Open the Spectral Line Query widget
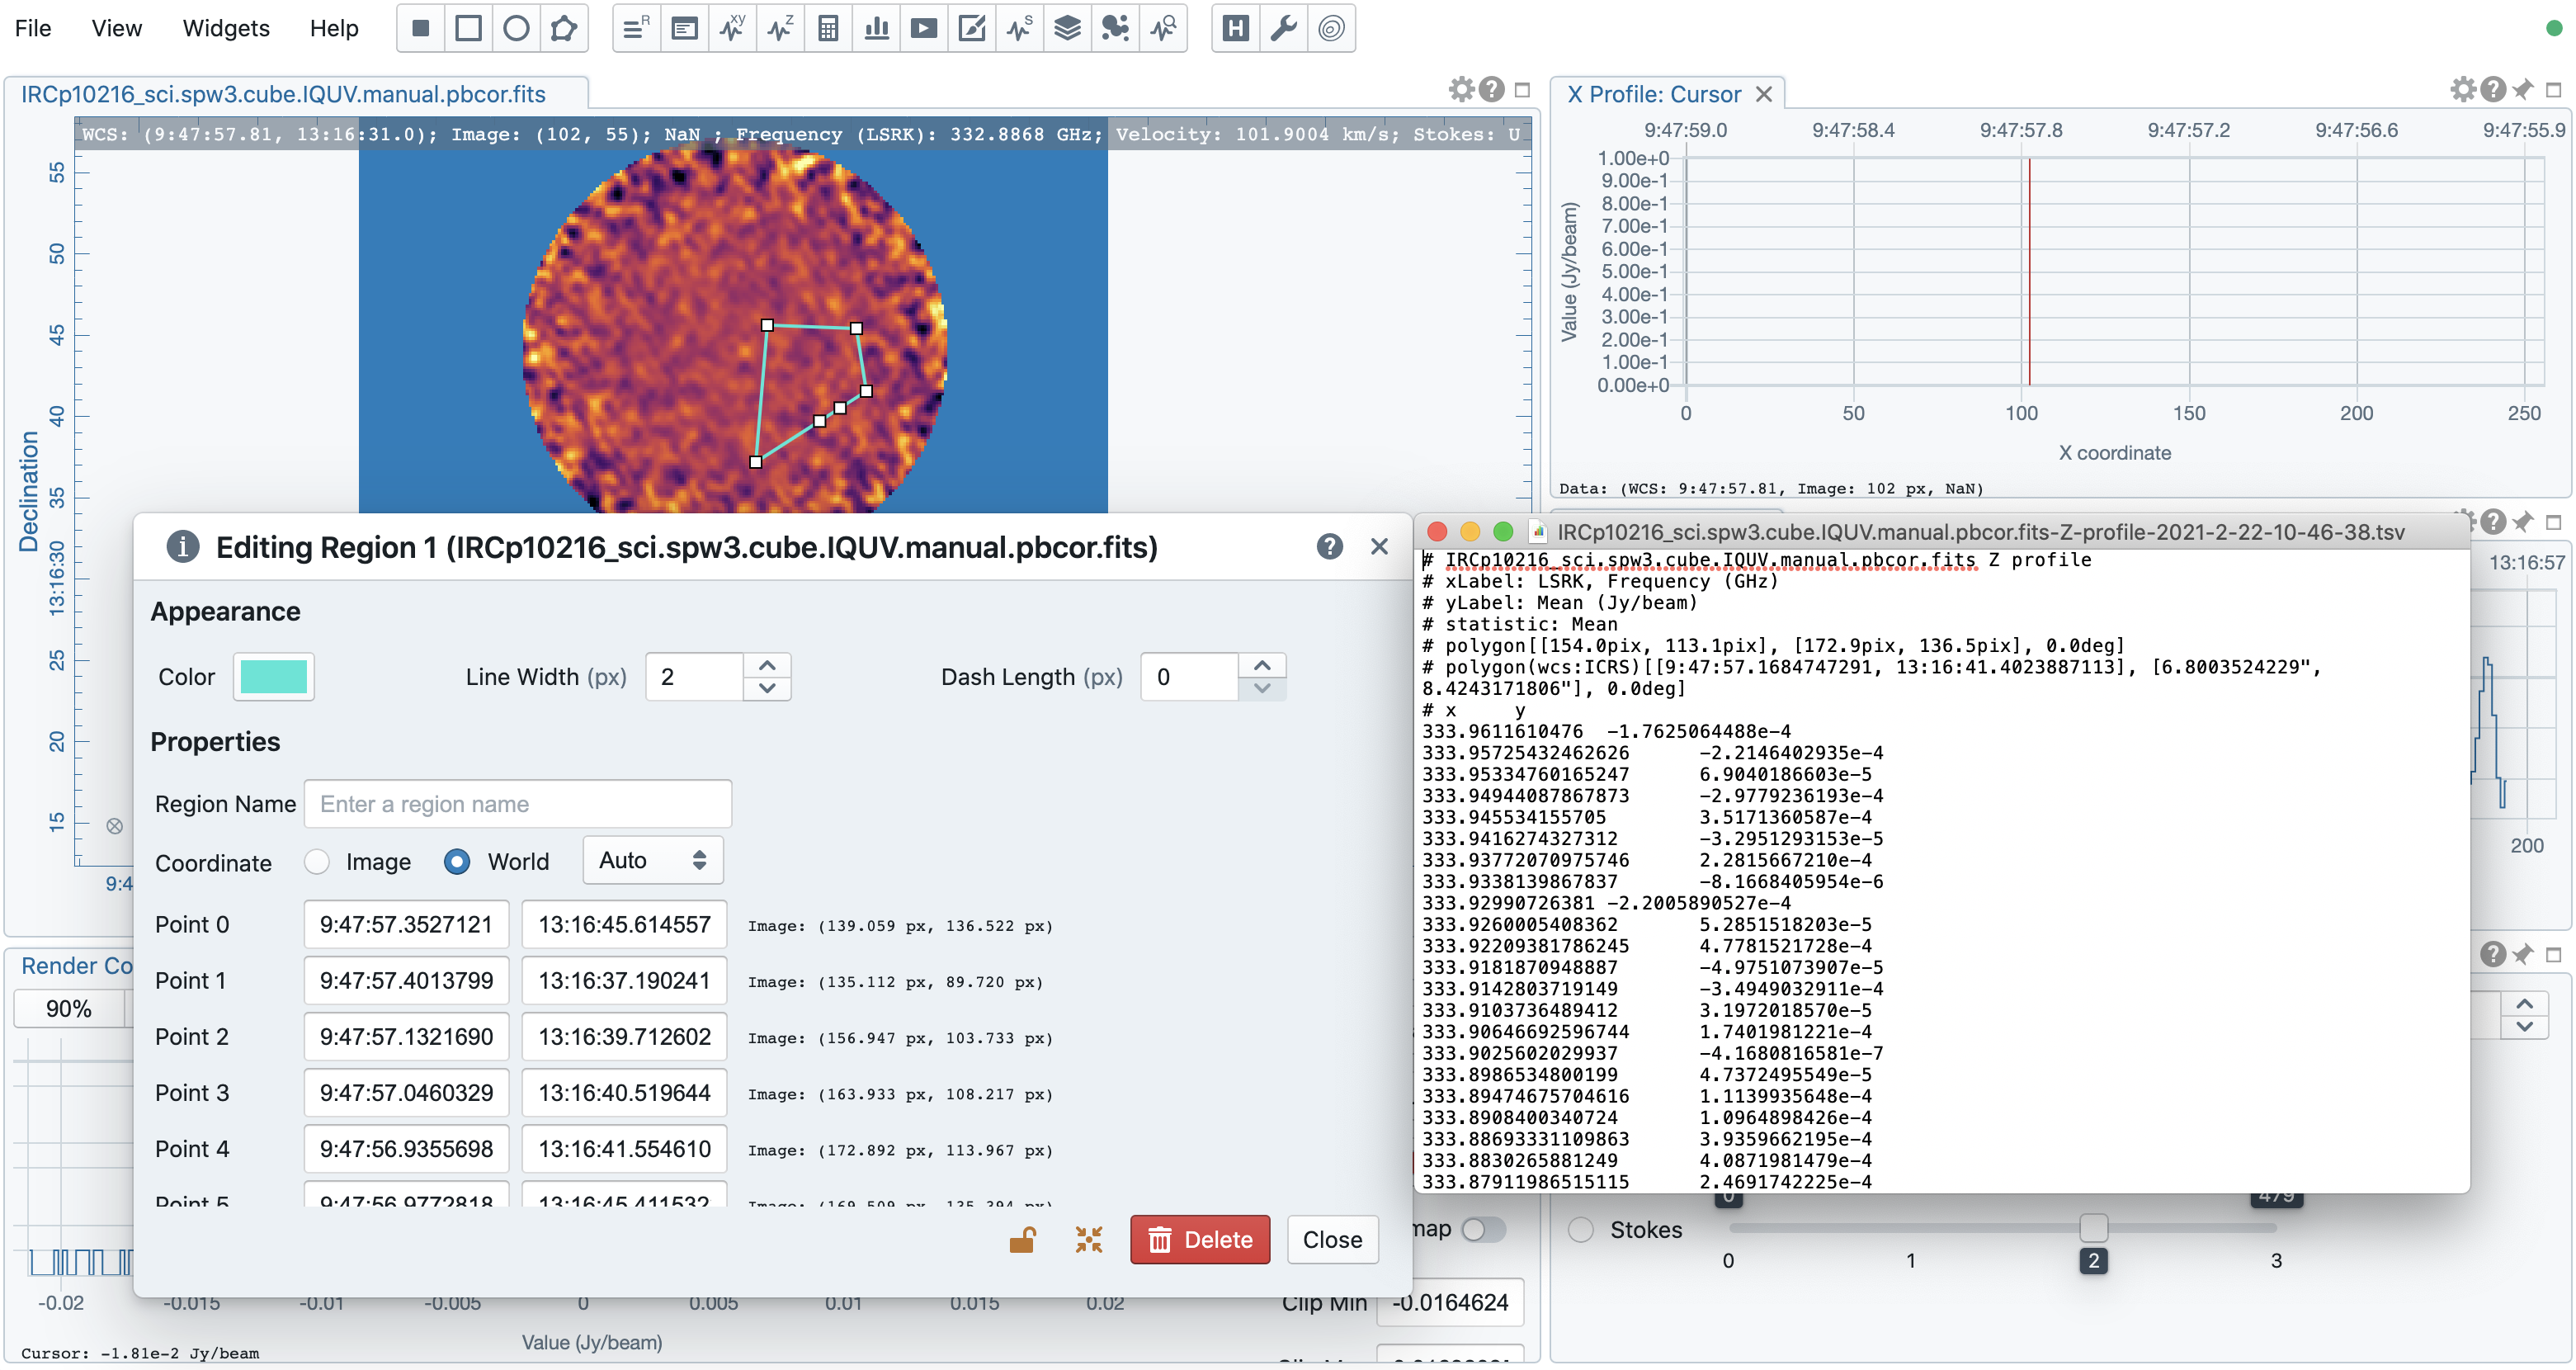 1162,28
